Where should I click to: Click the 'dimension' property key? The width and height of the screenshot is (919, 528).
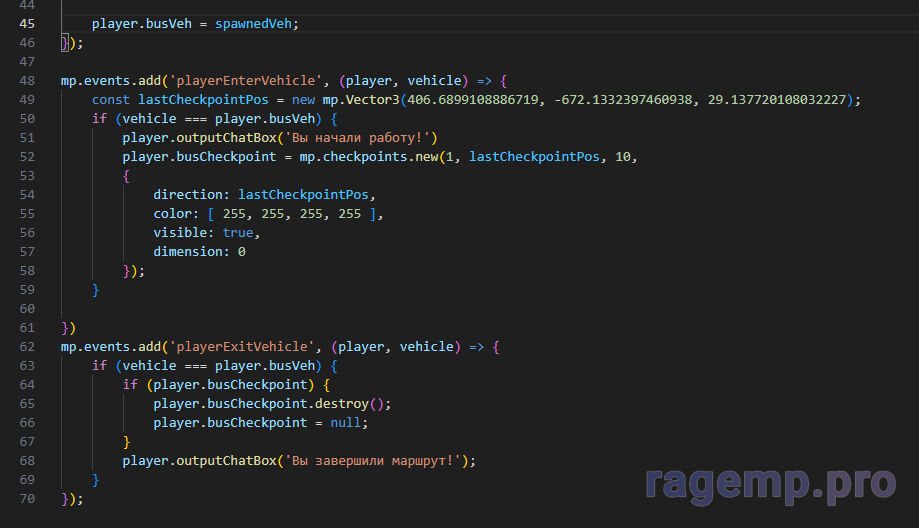pyautogui.click(x=188, y=252)
